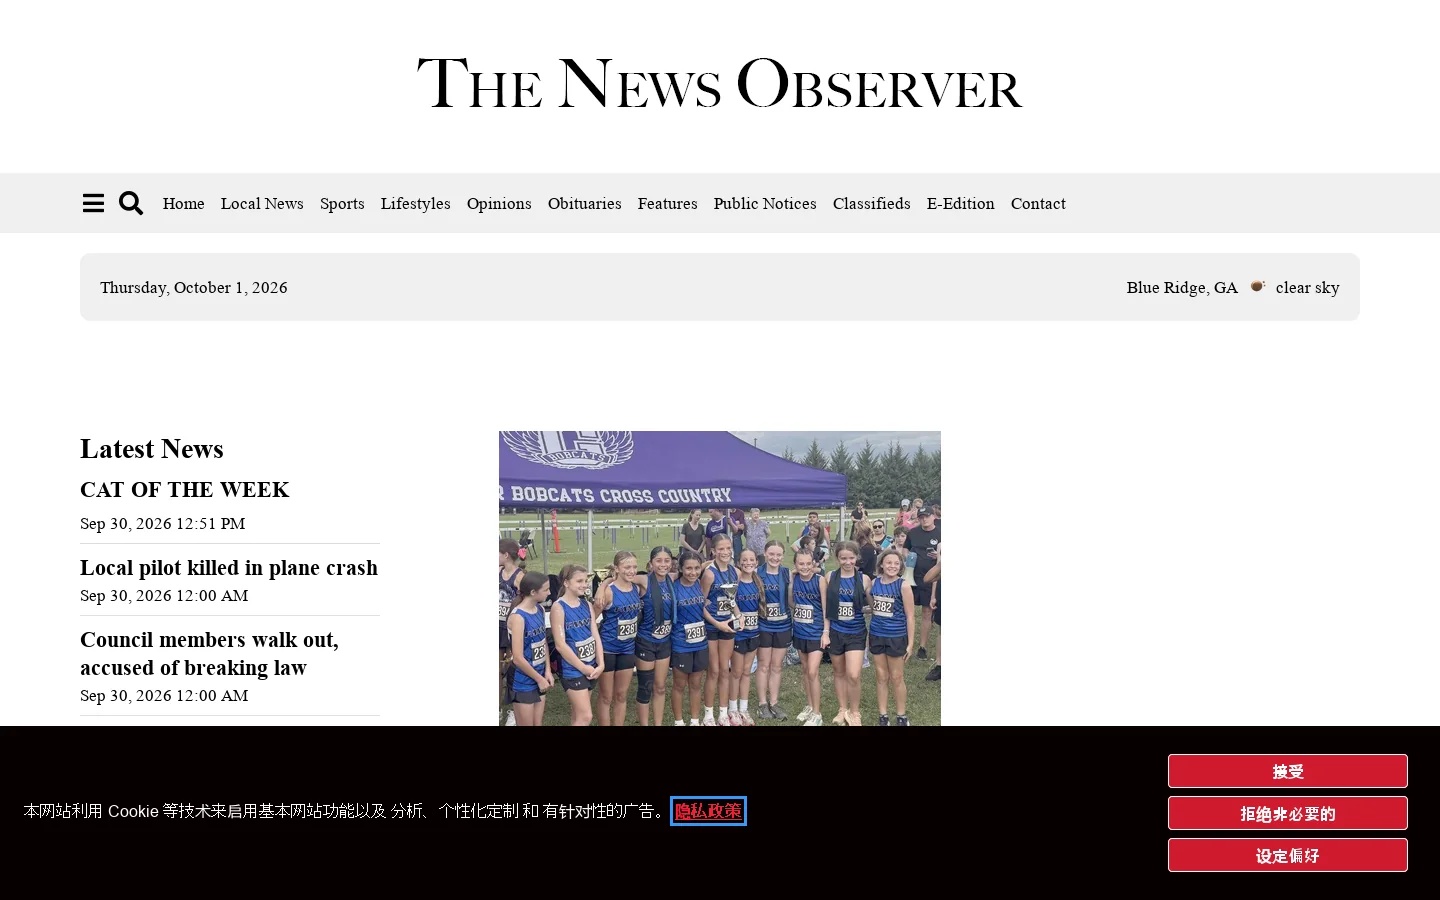The height and width of the screenshot is (900, 1440).
Task: Open the Local News section
Action: pyautogui.click(x=262, y=203)
